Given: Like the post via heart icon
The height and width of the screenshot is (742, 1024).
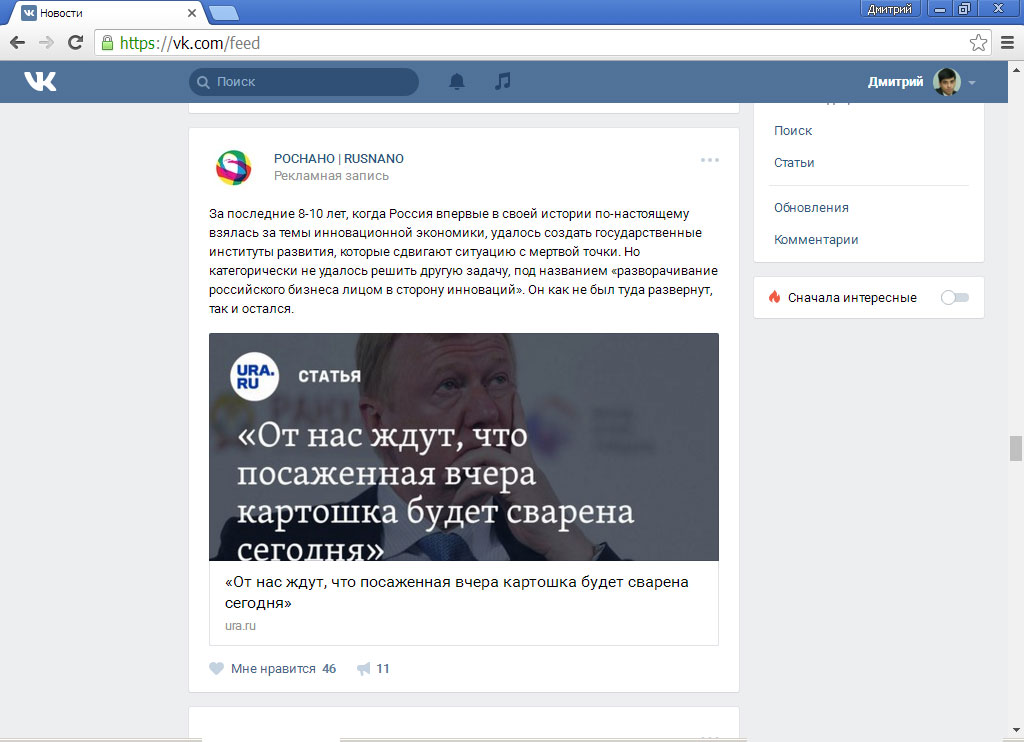Looking at the screenshot, I should click(x=216, y=668).
